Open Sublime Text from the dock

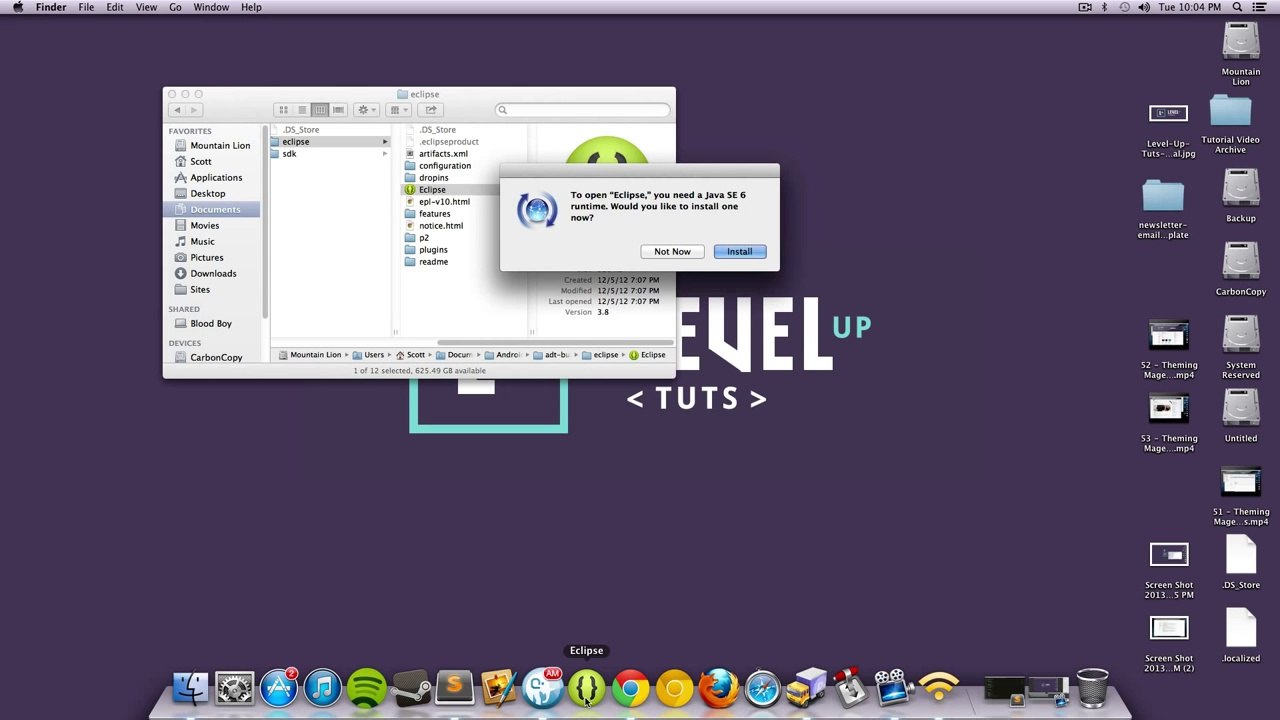pyautogui.click(x=455, y=688)
